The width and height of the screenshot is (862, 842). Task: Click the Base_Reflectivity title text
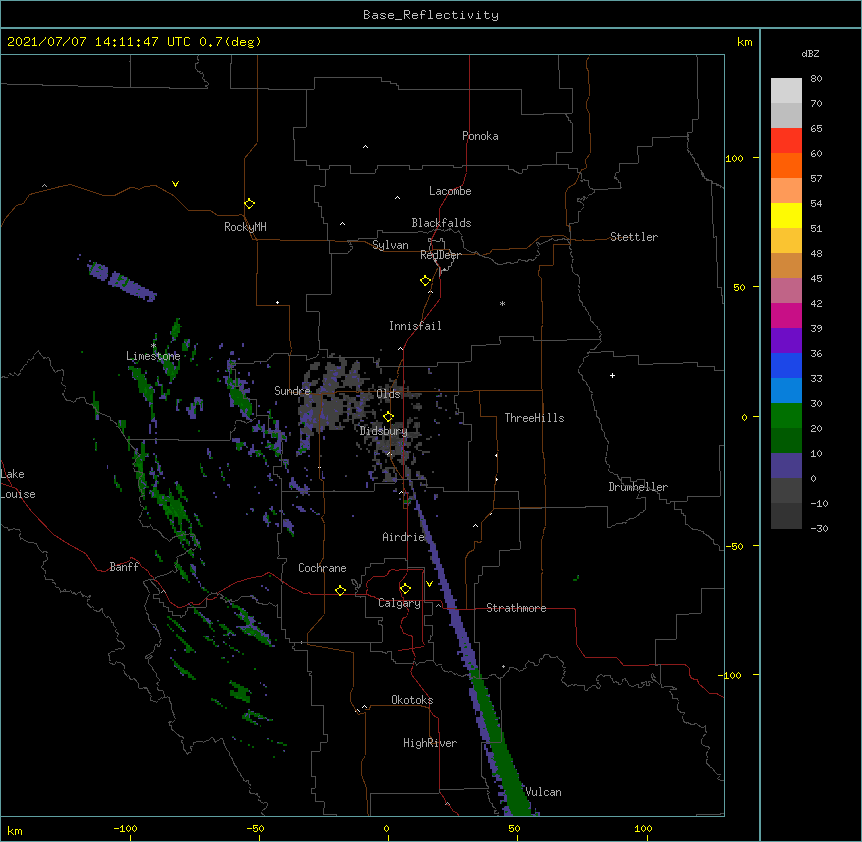431,15
